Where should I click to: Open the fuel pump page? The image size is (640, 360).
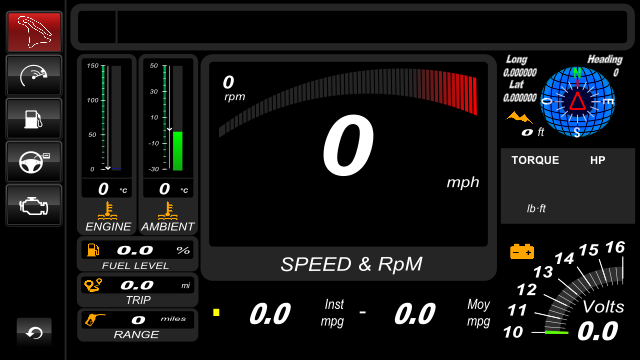[x=34, y=119]
